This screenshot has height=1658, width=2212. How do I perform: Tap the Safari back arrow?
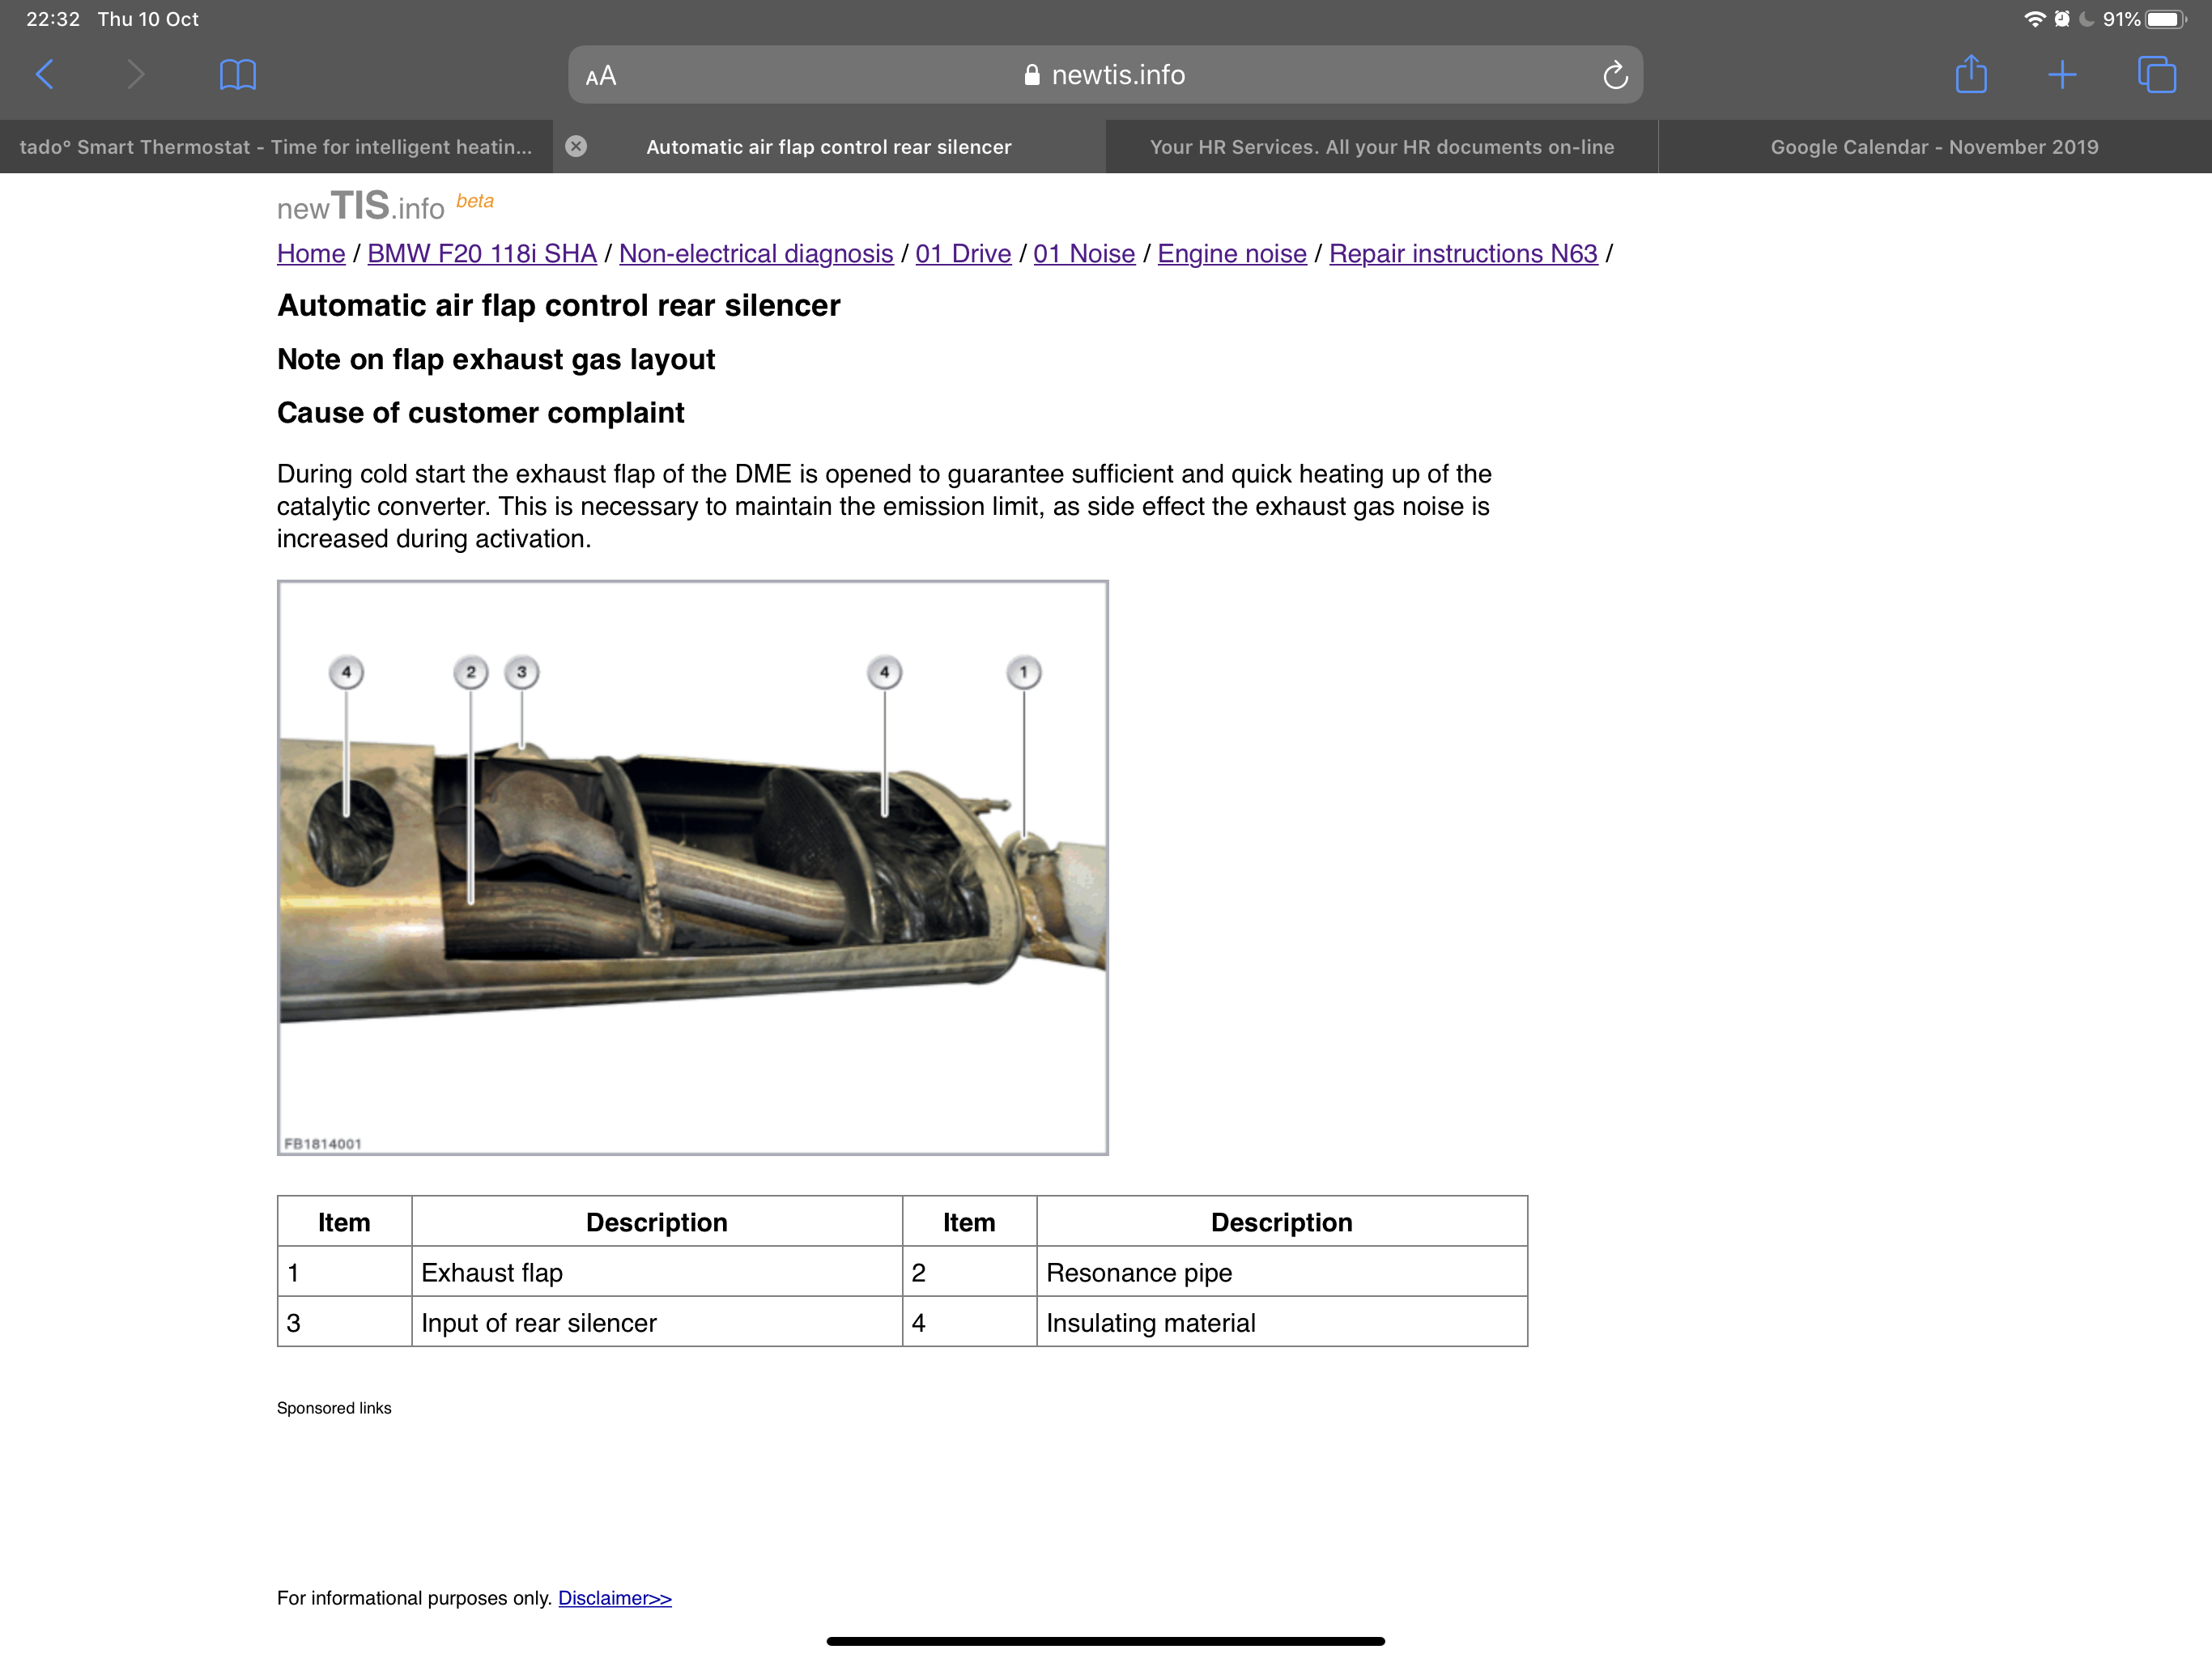[45, 75]
